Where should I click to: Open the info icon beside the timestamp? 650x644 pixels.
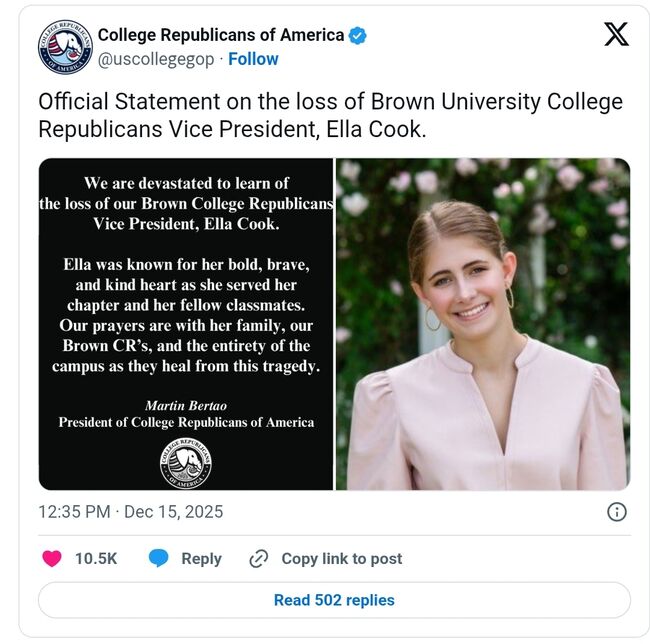[617, 512]
